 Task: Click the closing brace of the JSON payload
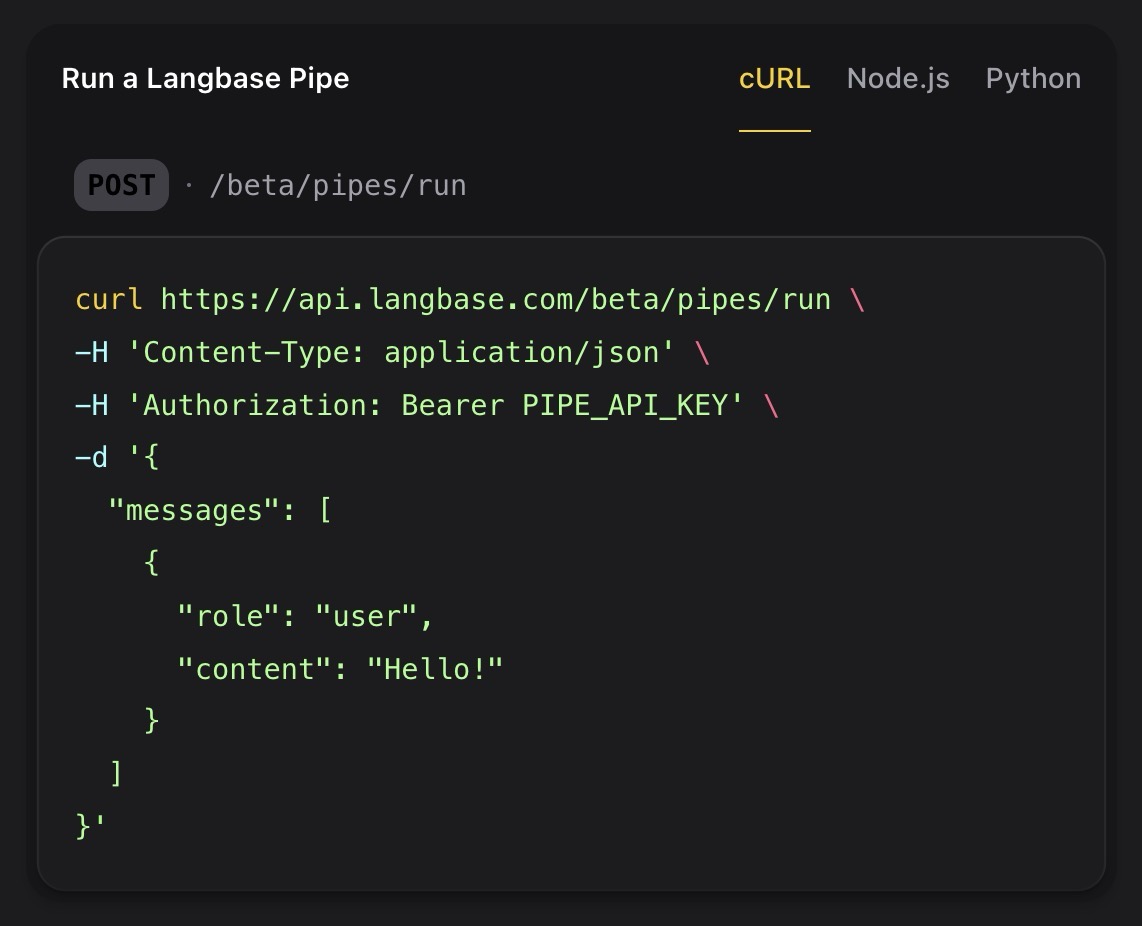coord(84,826)
